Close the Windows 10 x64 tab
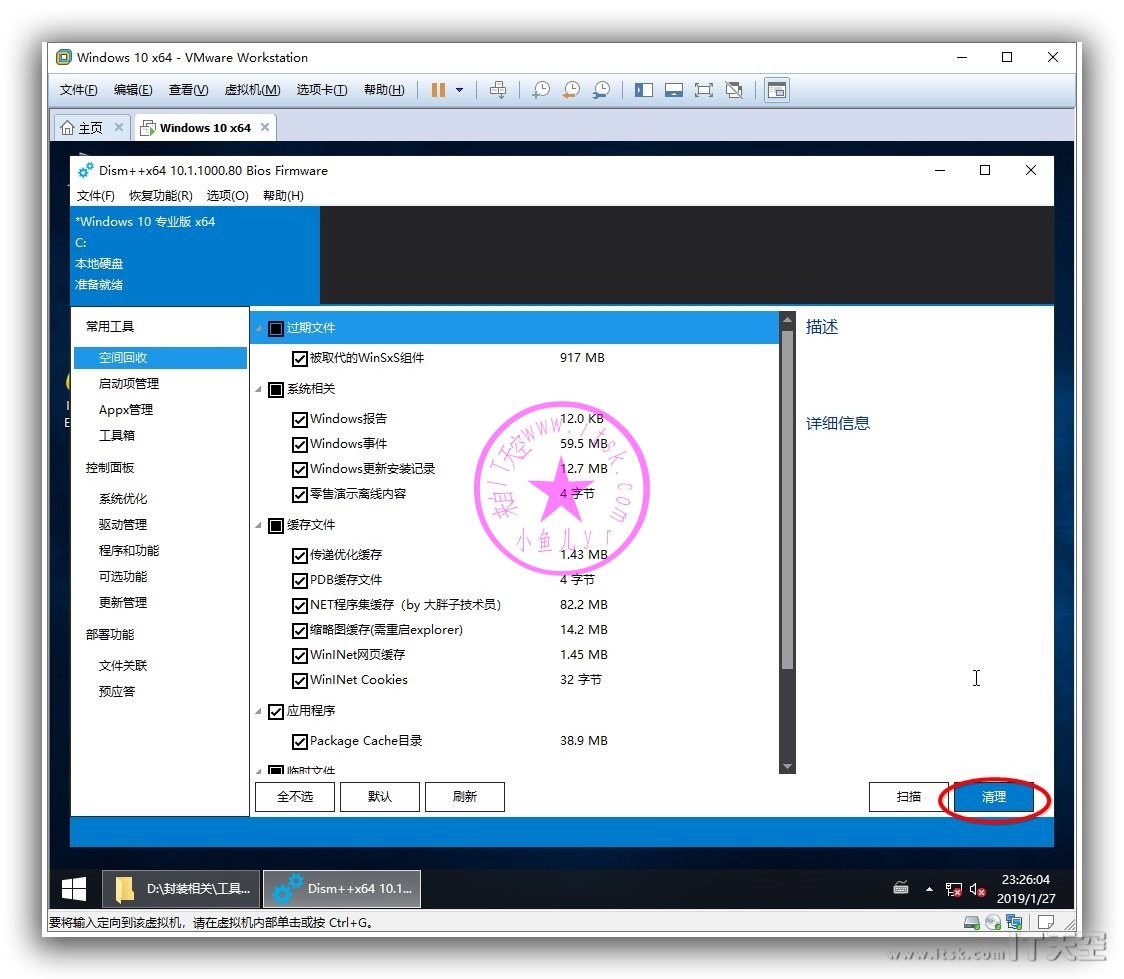The width and height of the screenshot is (1124, 979). click(265, 127)
